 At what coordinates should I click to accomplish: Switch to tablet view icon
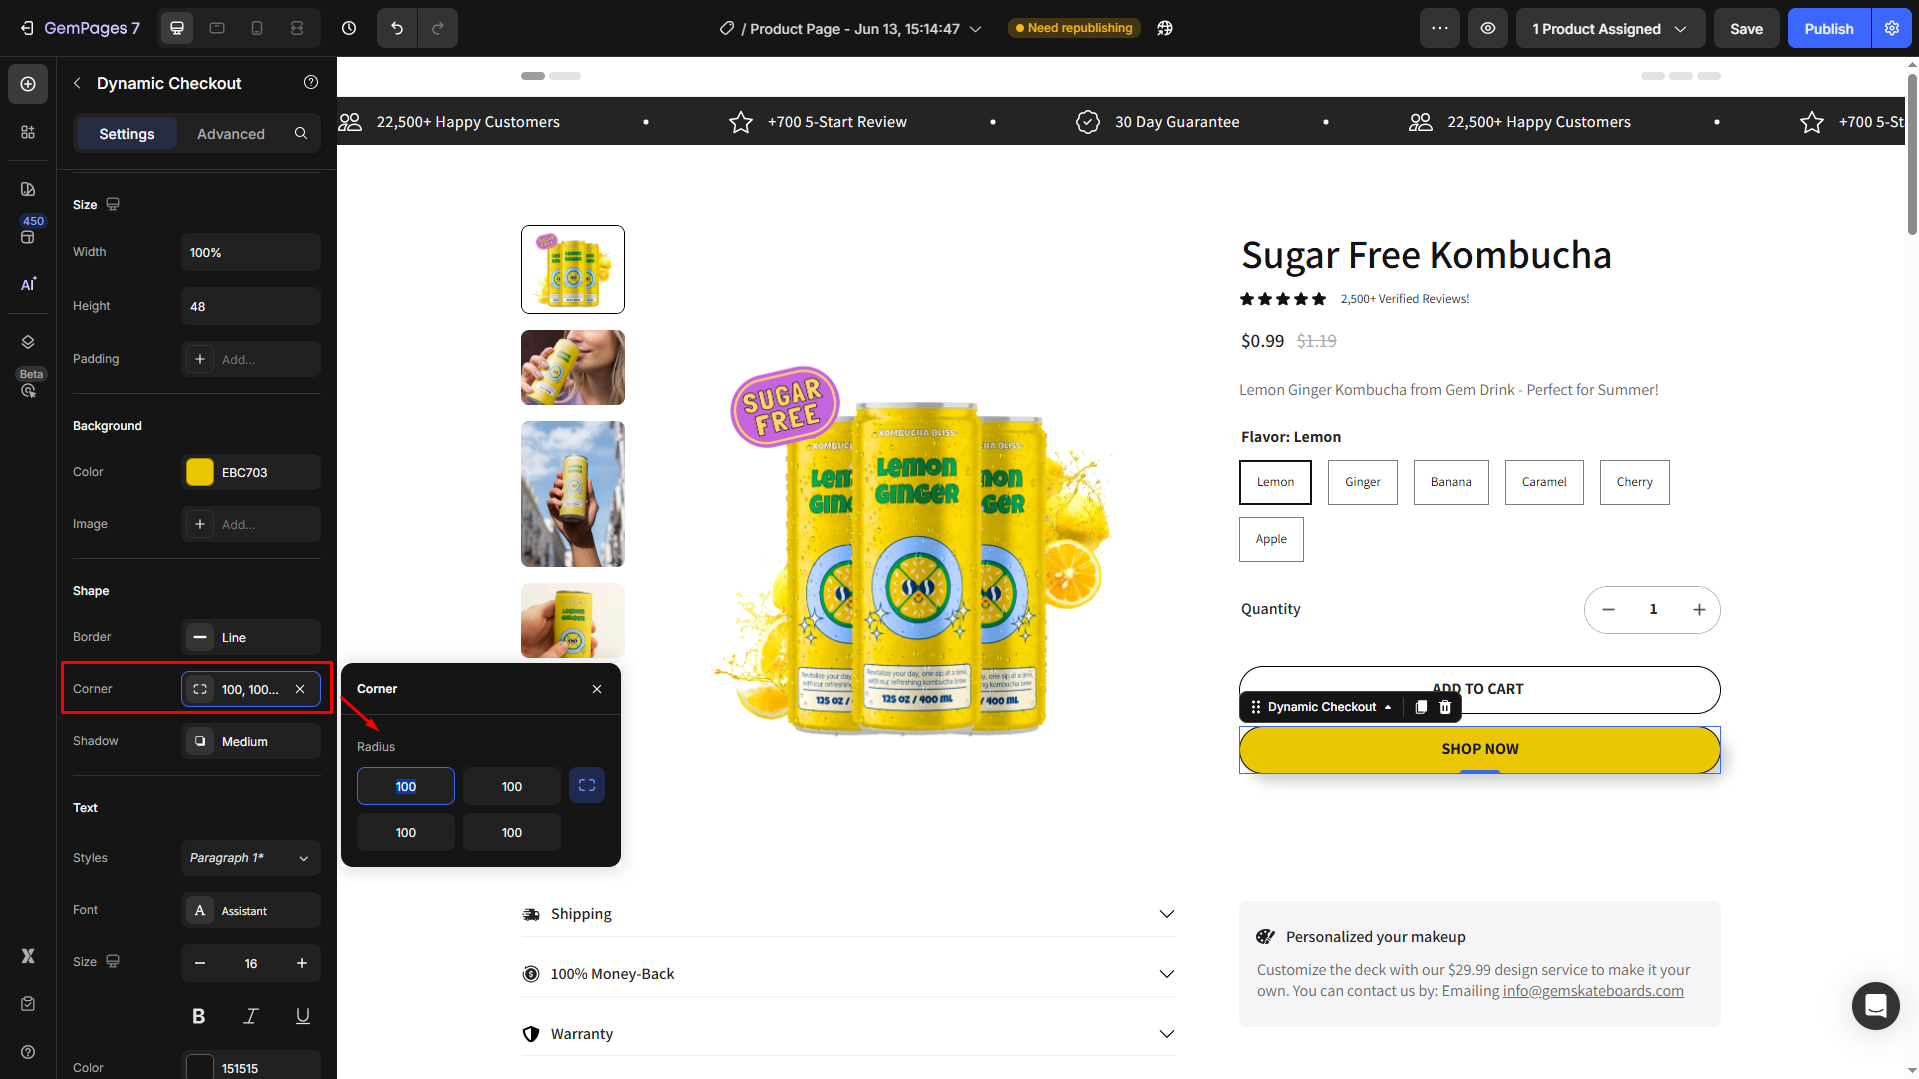(x=217, y=28)
